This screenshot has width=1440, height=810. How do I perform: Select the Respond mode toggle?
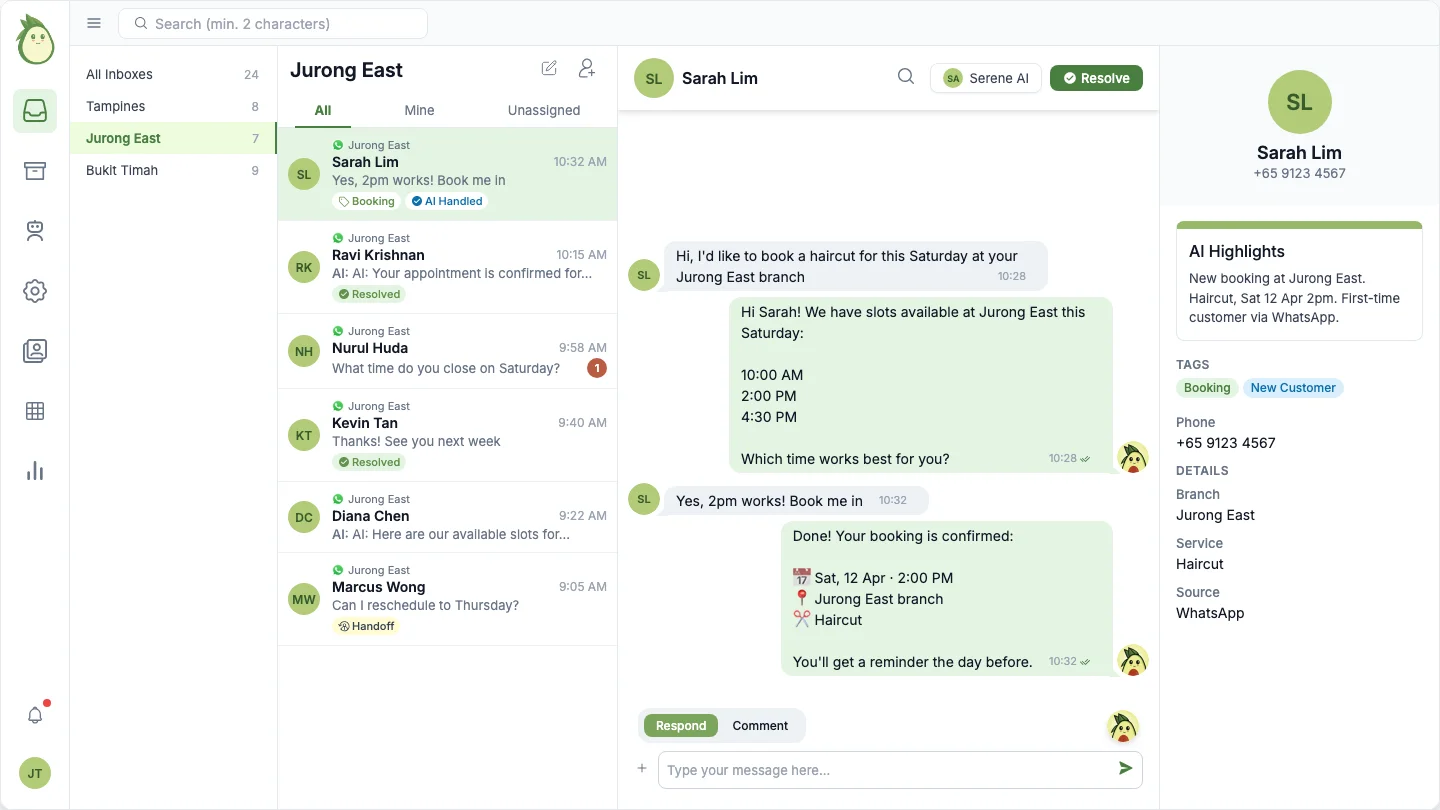[680, 725]
